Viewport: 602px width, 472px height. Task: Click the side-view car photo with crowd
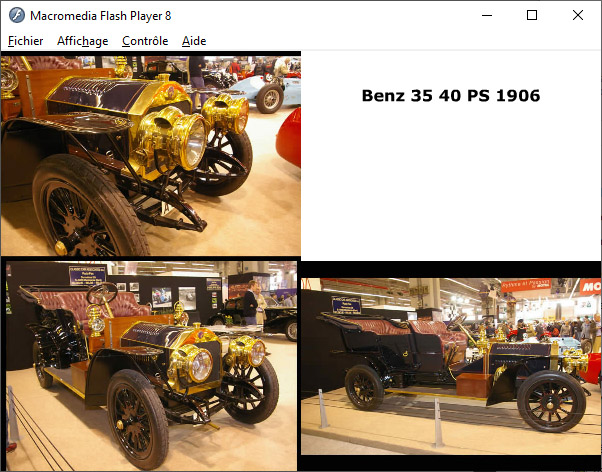[x=451, y=366]
